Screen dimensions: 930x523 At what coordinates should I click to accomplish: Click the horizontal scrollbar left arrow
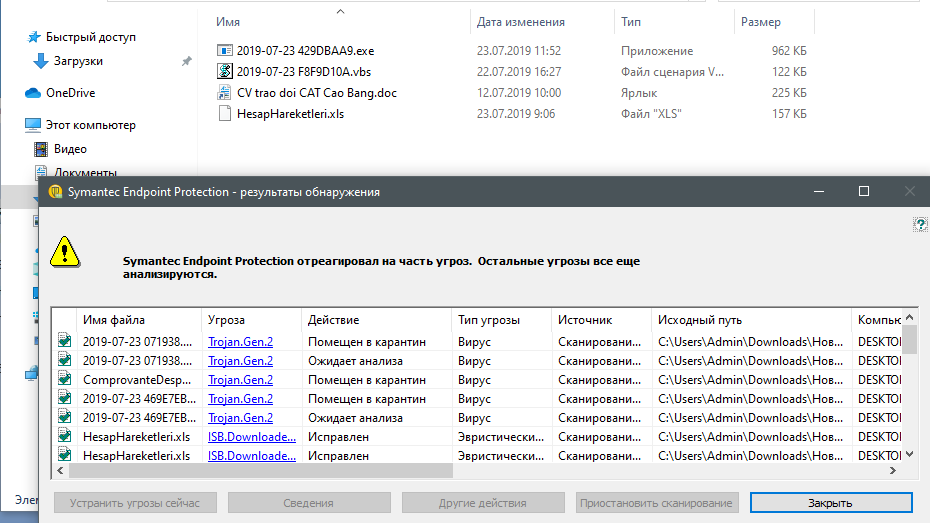[x=60, y=470]
